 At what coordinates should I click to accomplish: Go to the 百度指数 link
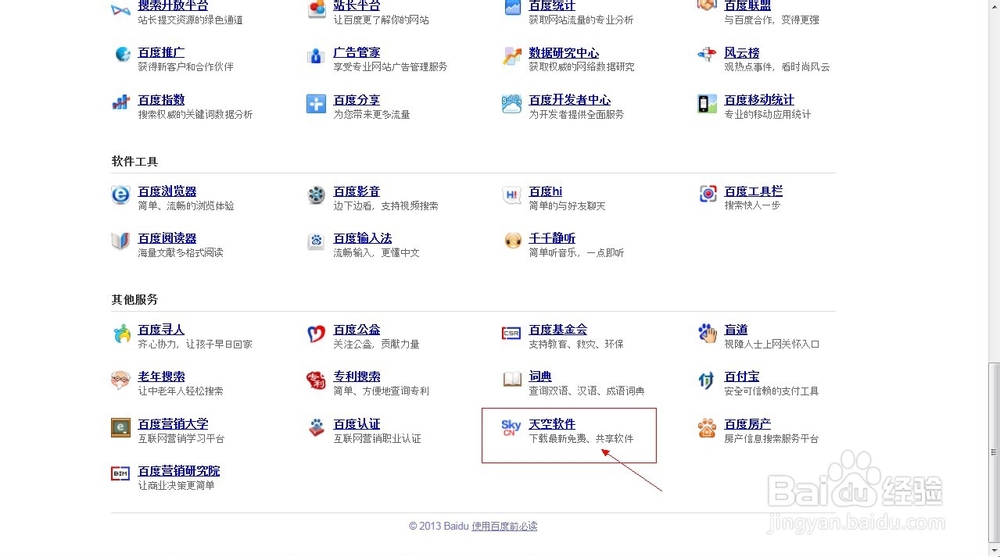pyautogui.click(x=161, y=100)
